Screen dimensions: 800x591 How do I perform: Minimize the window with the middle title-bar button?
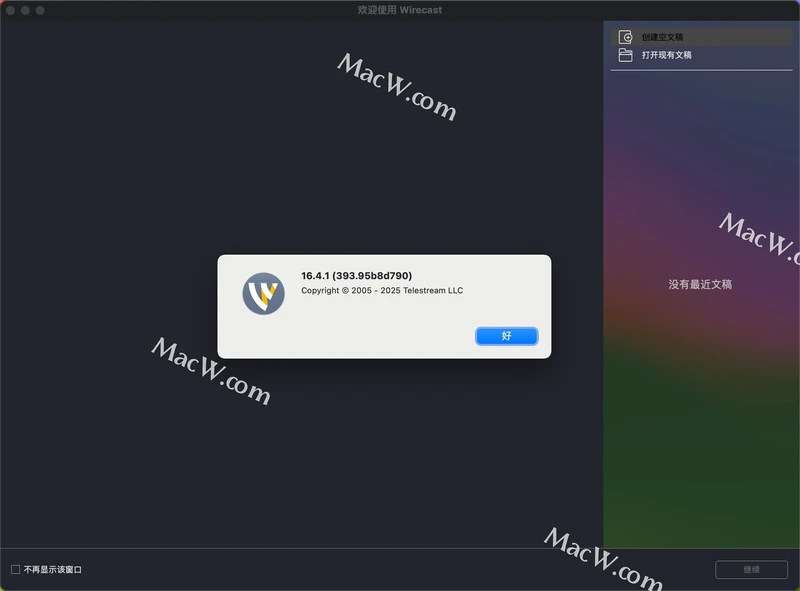(25, 10)
